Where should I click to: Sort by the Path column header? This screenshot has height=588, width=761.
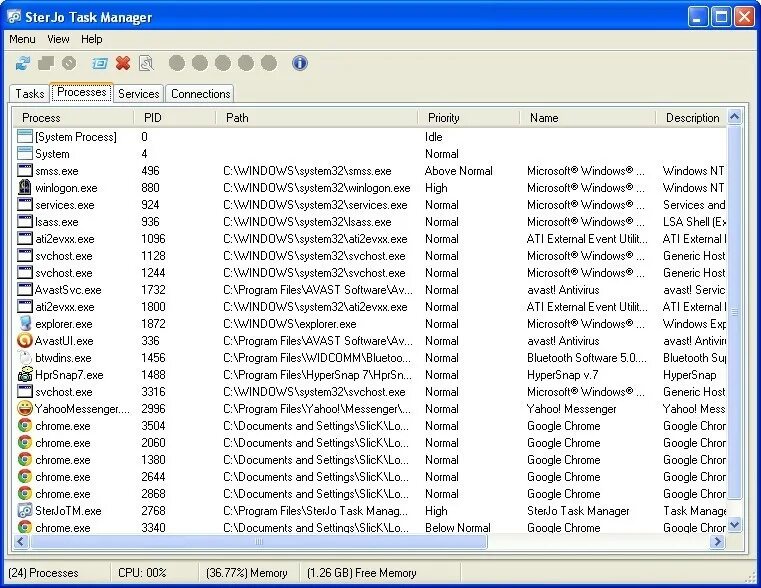click(316, 117)
